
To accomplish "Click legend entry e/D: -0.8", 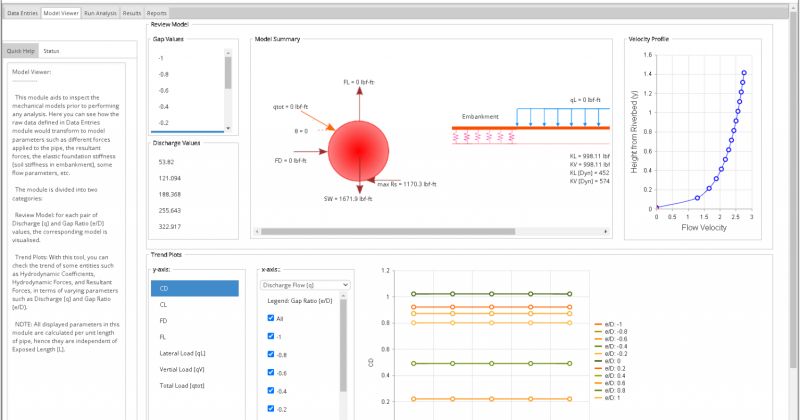I will click(x=611, y=332).
